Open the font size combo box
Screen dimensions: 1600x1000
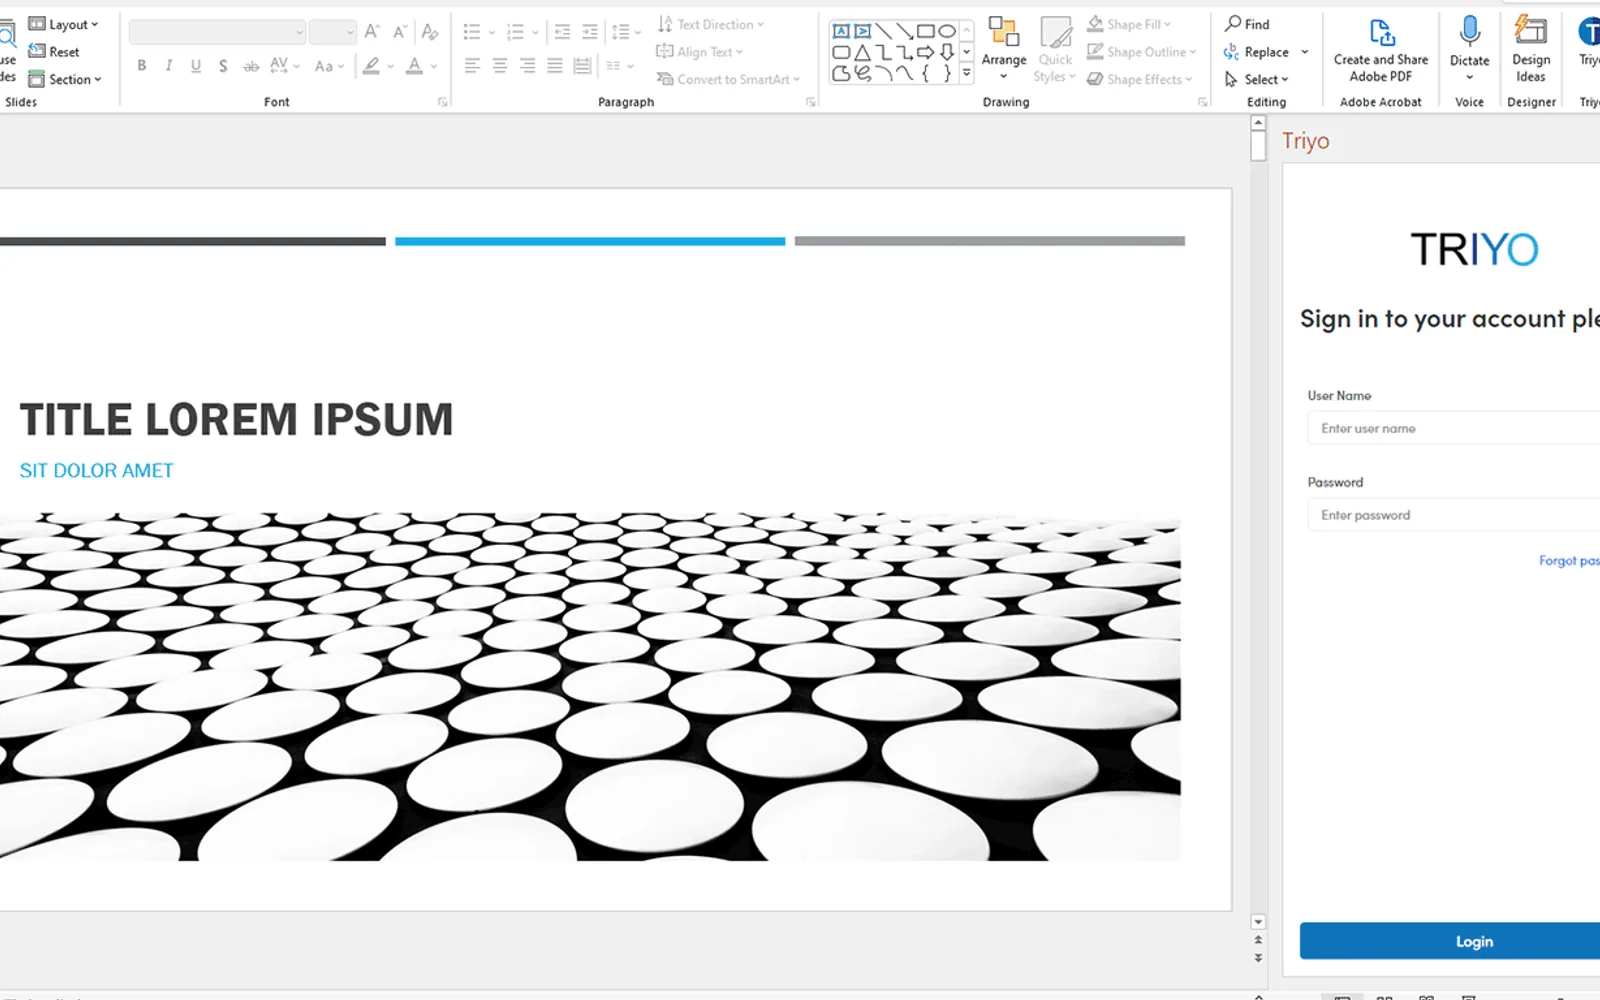[333, 32]
